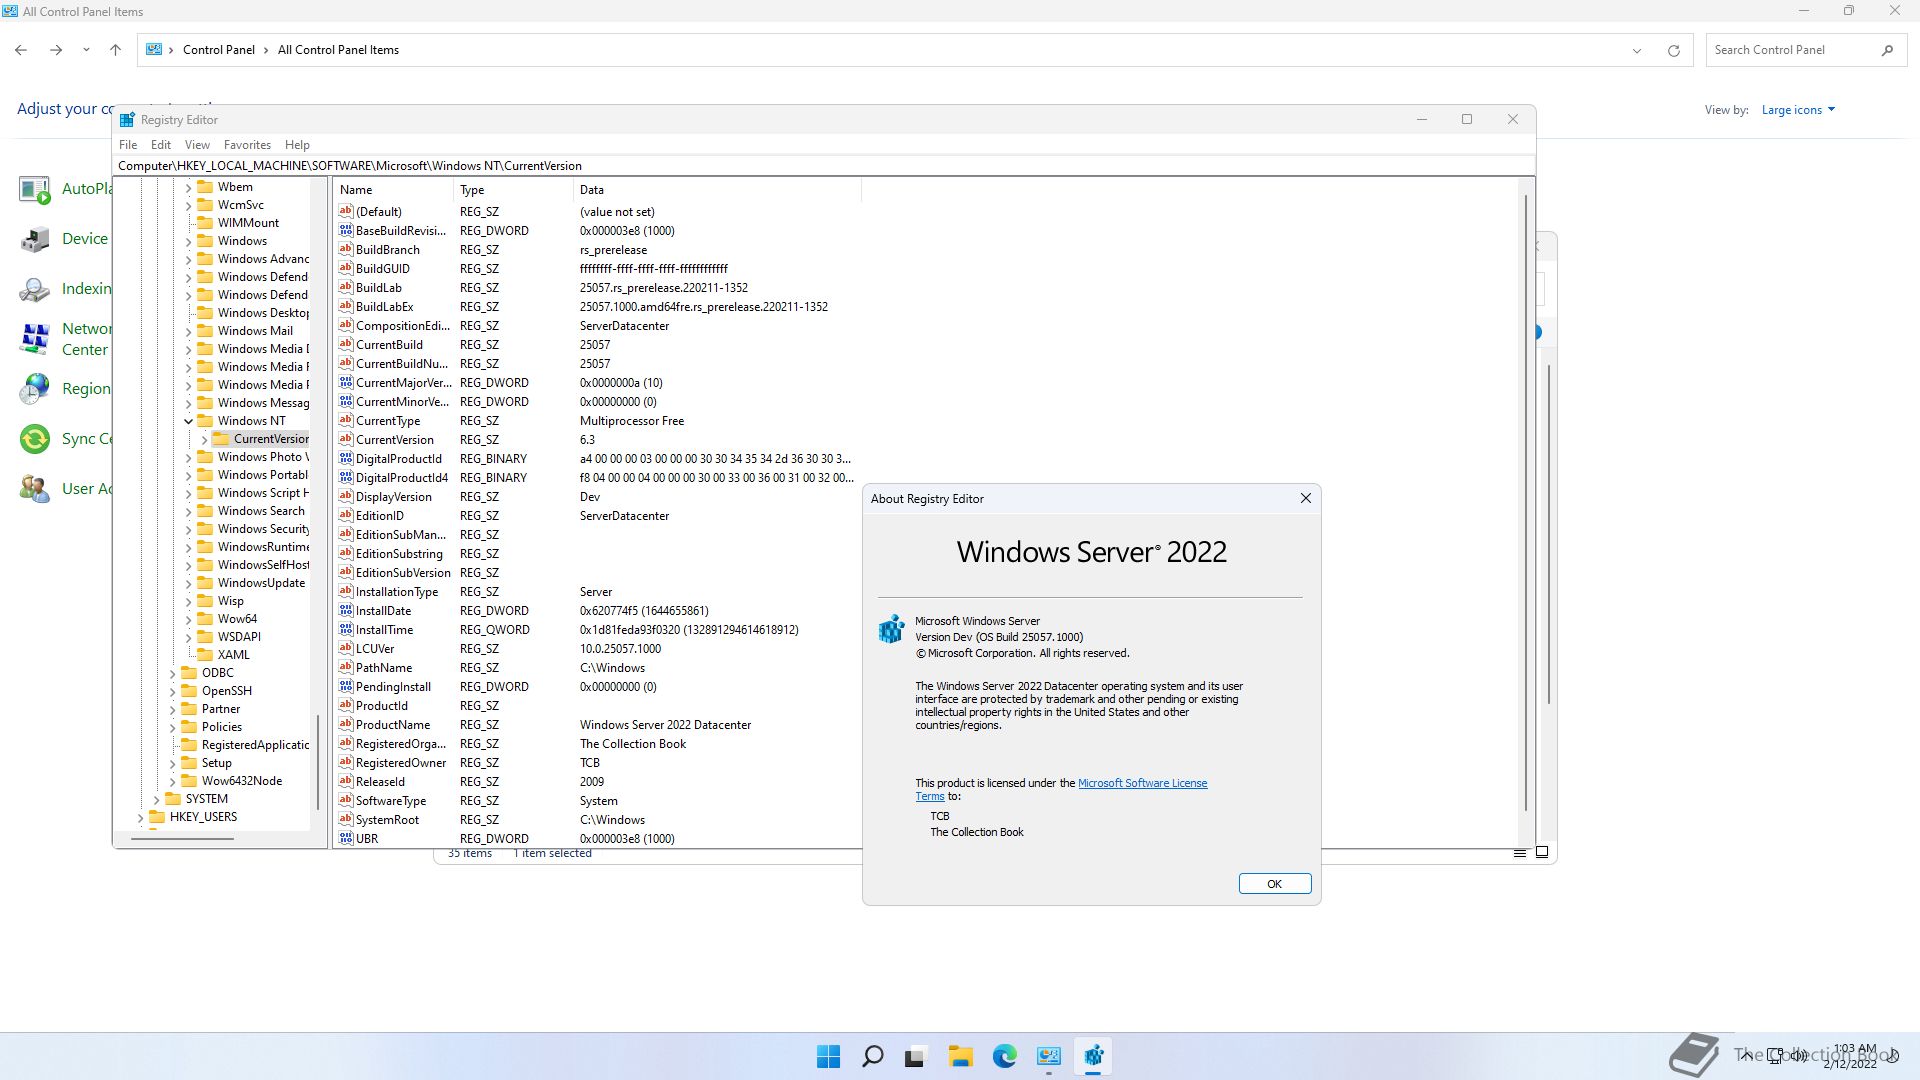Viewport: 1920px width, 1080px height.
Task: Select the BuildLabEx value row
Action: [x=597, y=307]
